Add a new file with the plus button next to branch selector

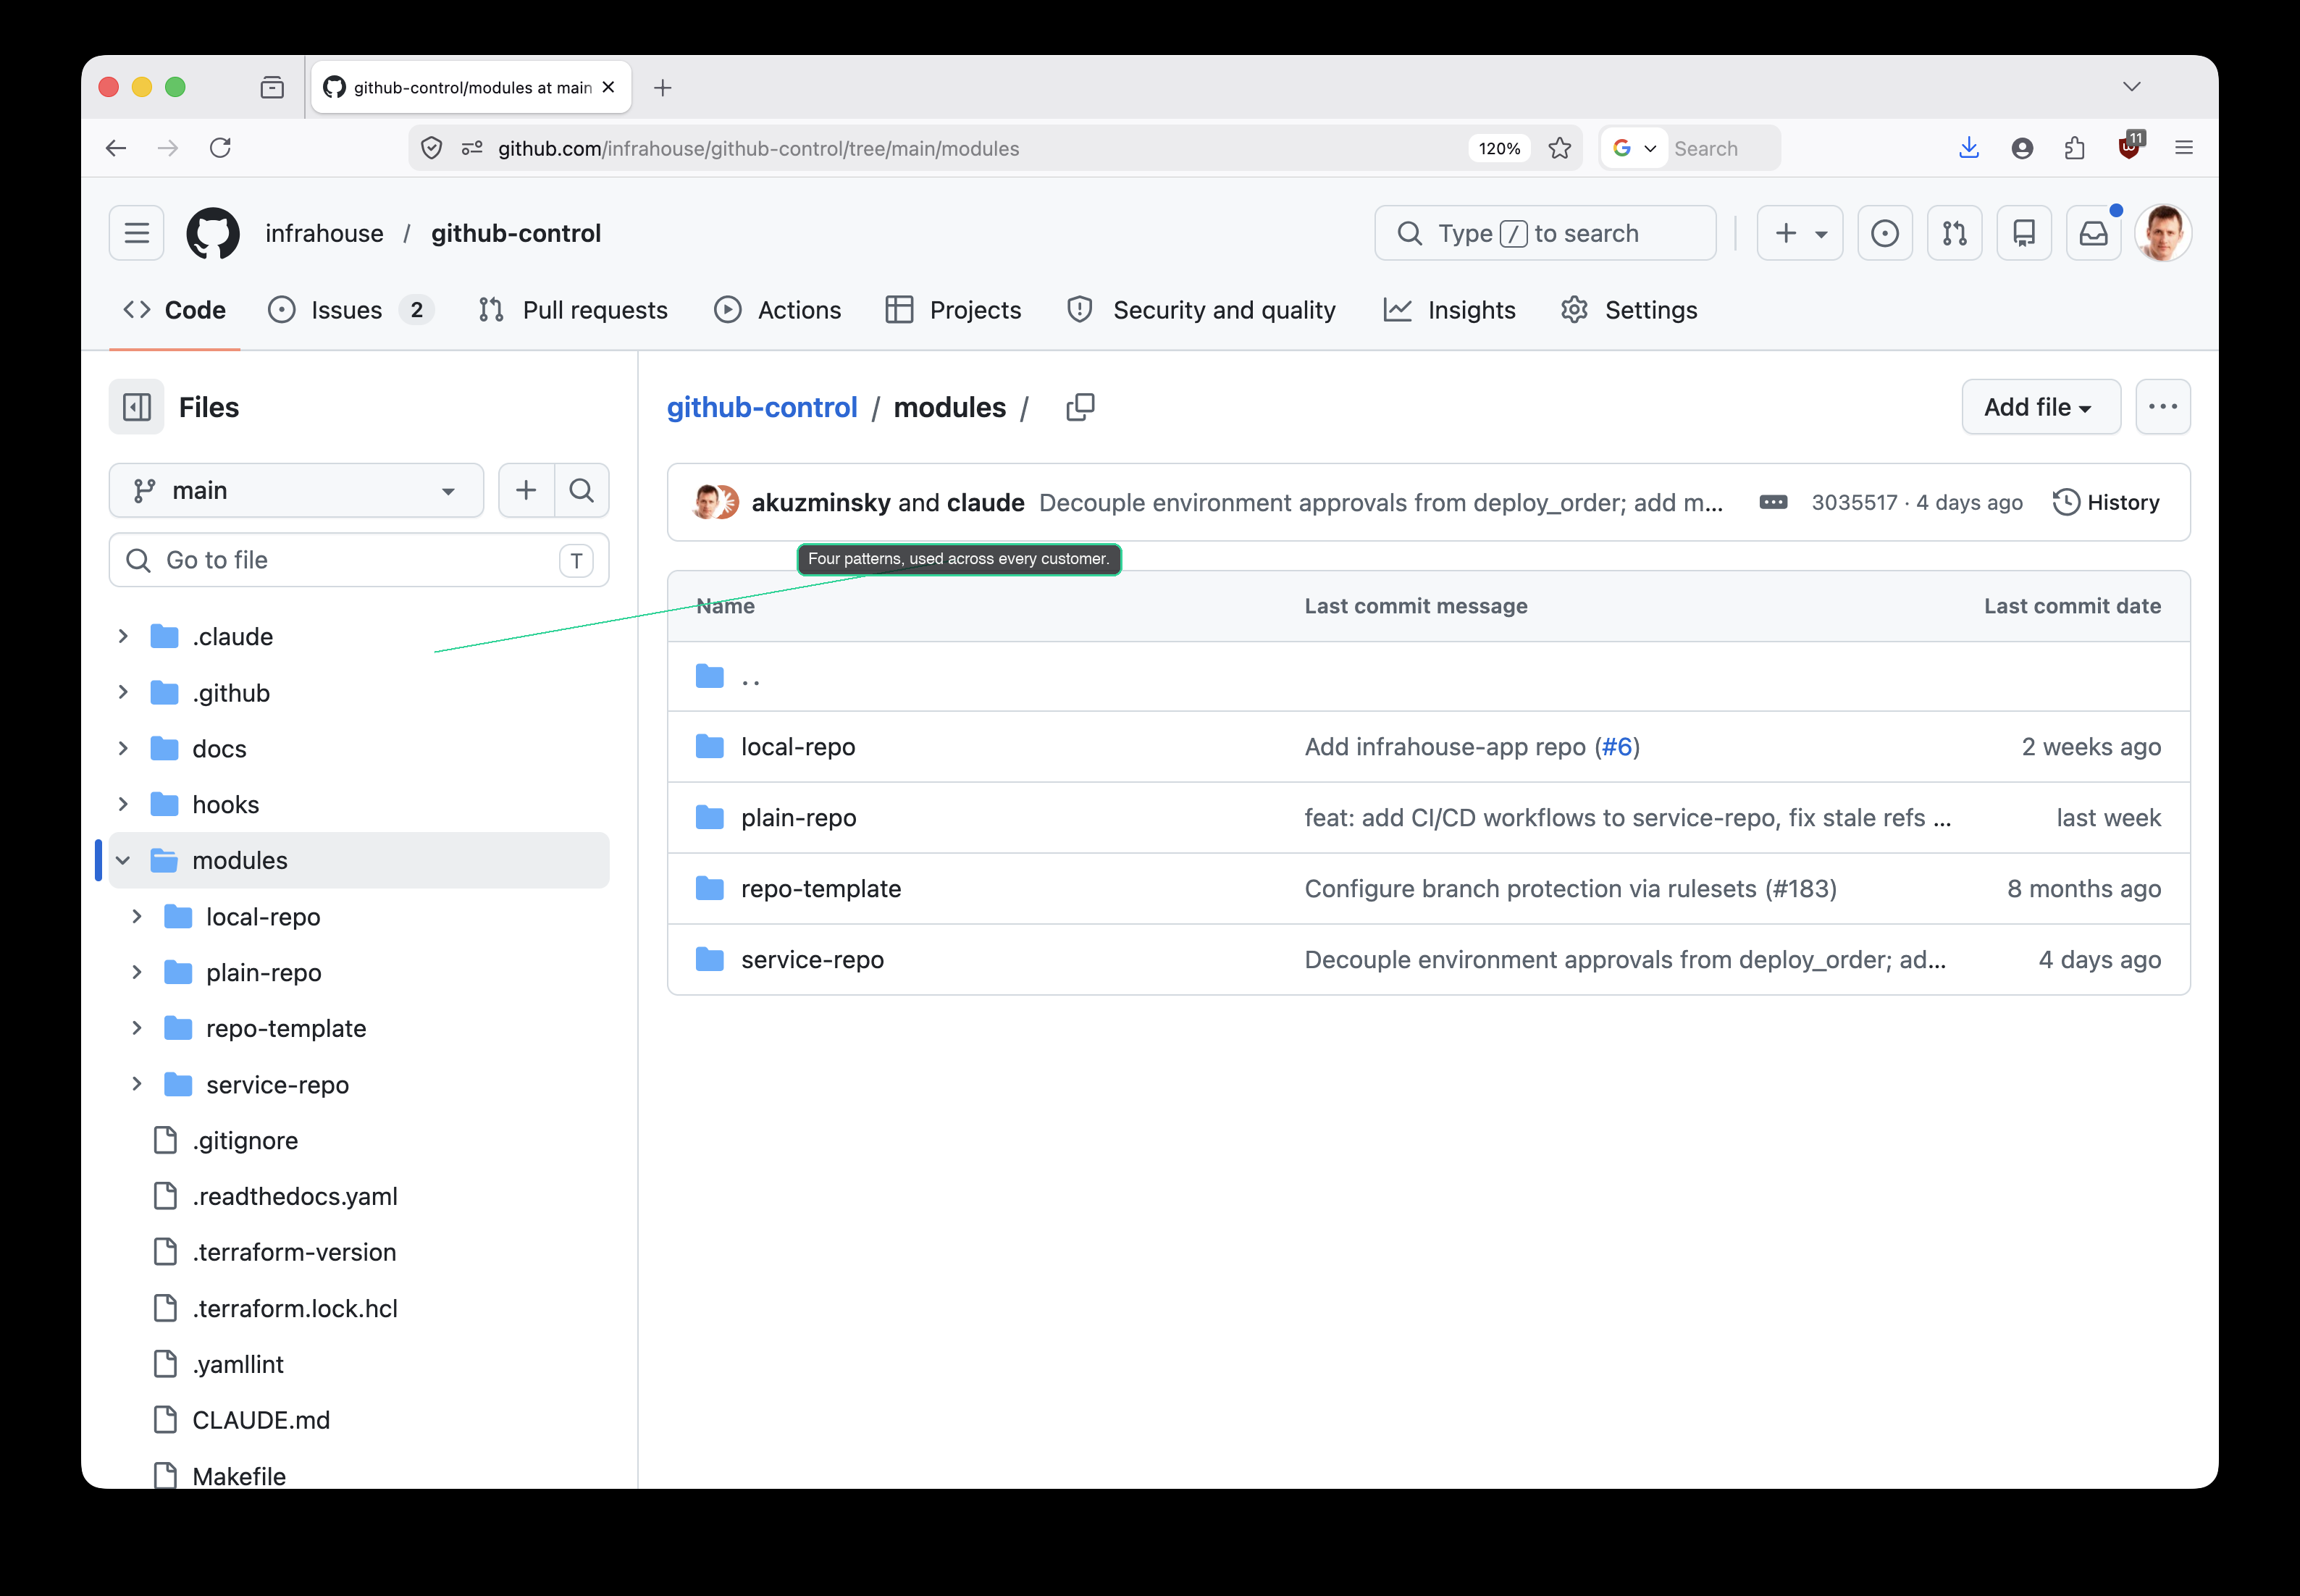click(x=526, y=490)
